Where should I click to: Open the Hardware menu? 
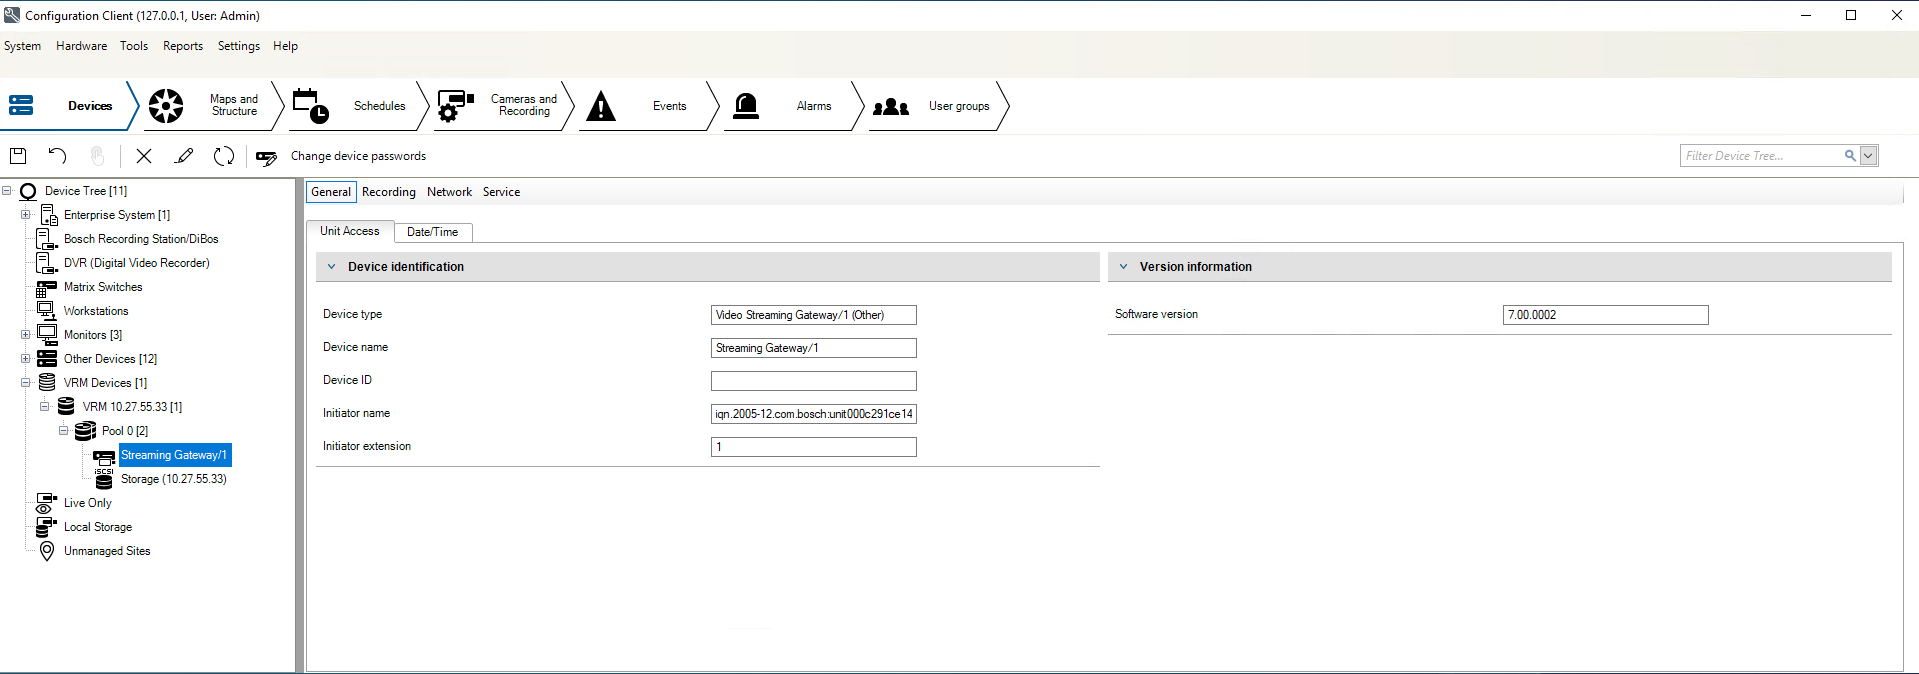[x=81, y=46]
